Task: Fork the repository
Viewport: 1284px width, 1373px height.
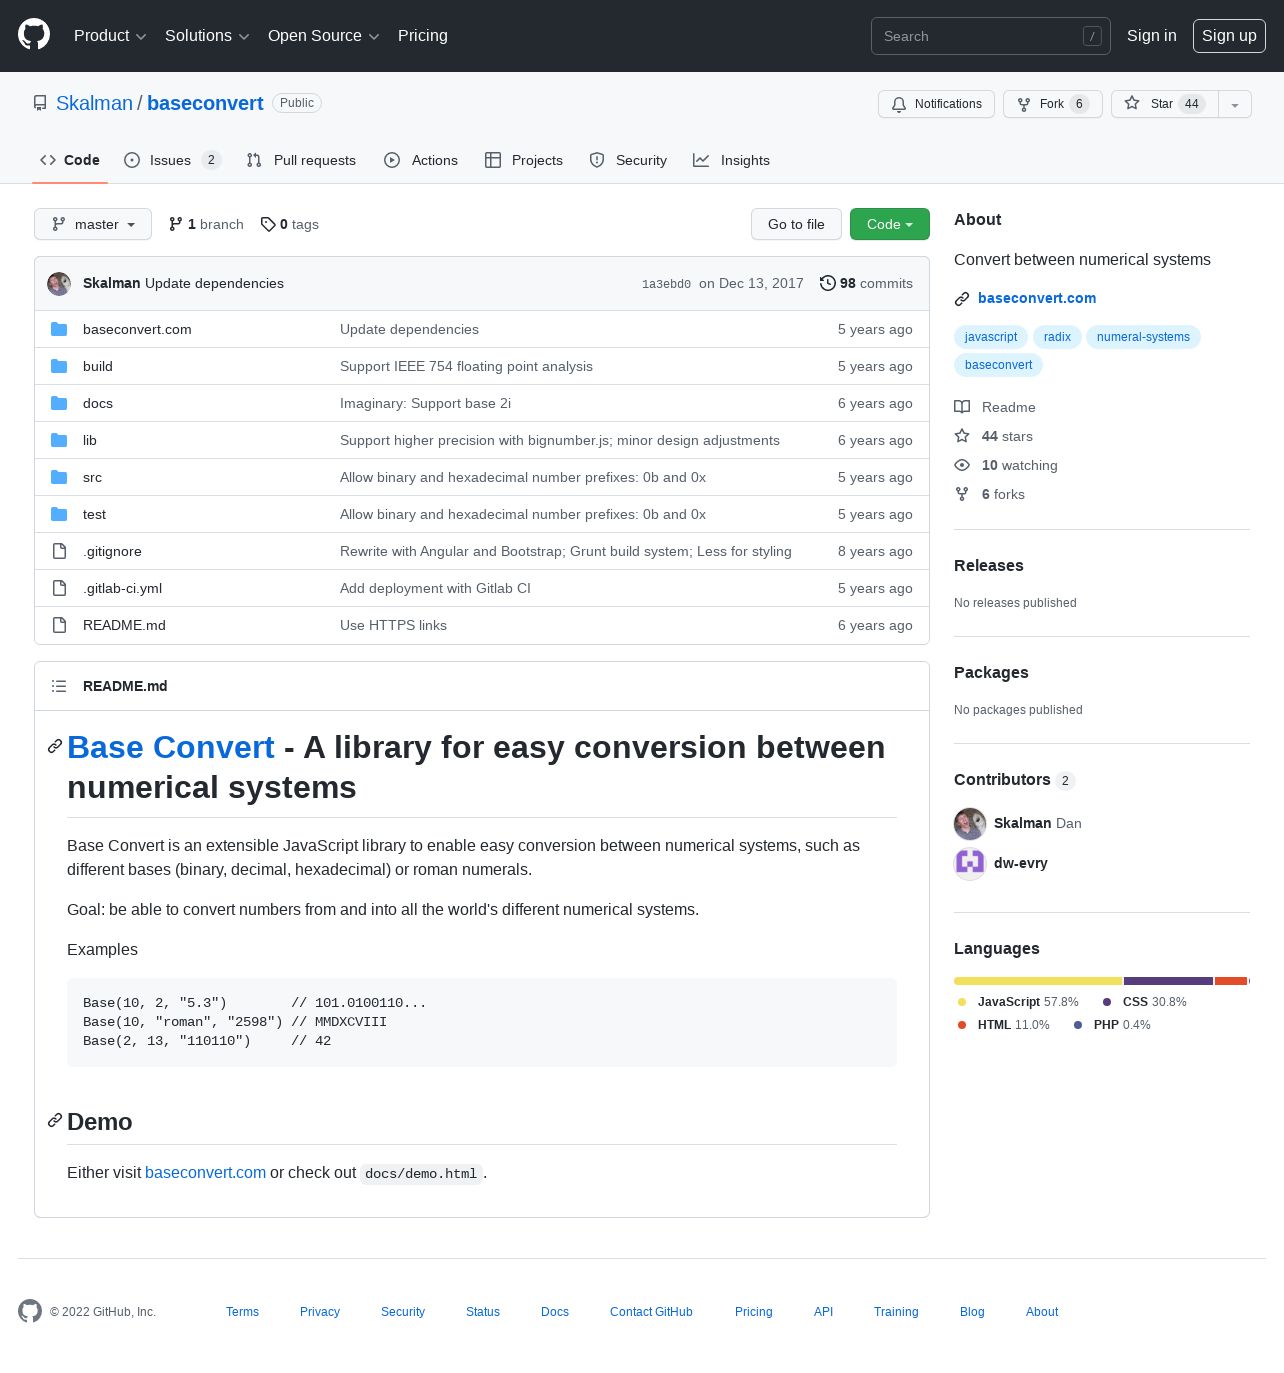Action: coord(1053,104)
